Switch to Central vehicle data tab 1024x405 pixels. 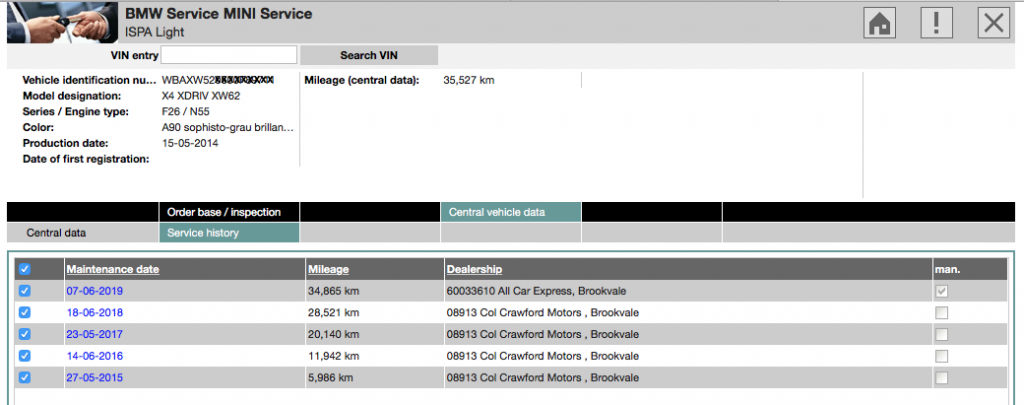coord(511,212)
